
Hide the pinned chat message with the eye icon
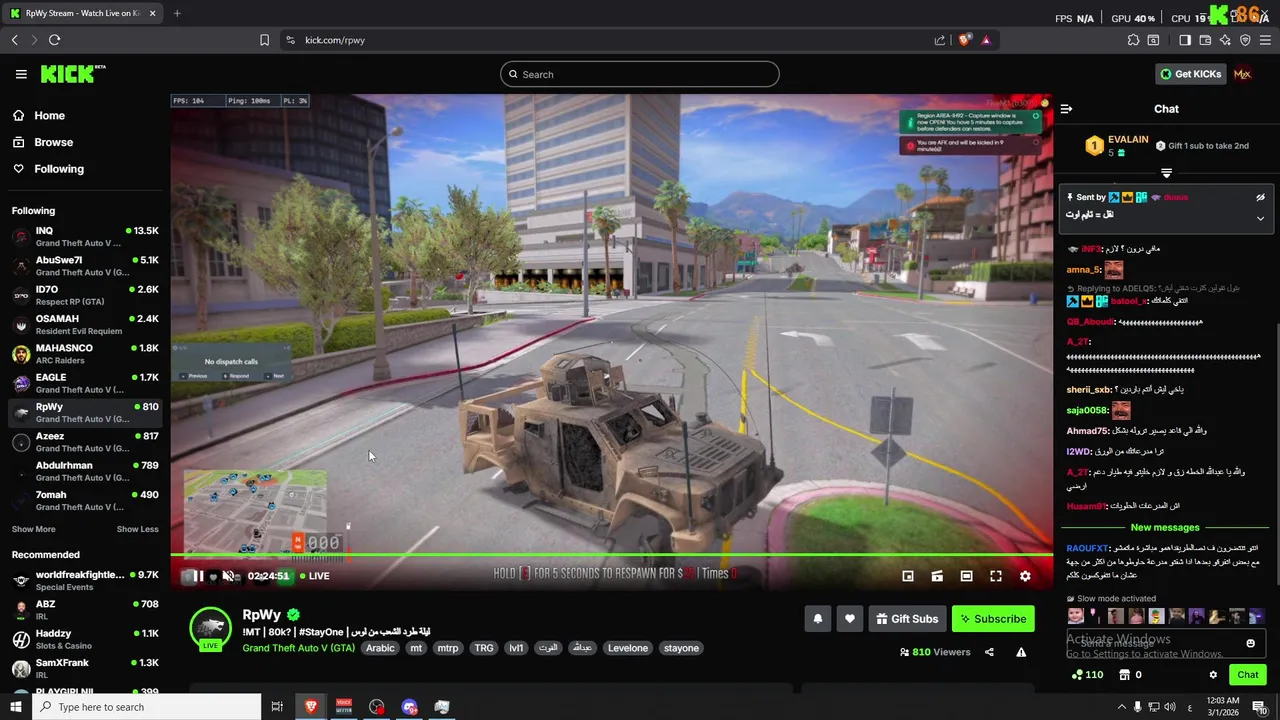(x=1260, y=198)
